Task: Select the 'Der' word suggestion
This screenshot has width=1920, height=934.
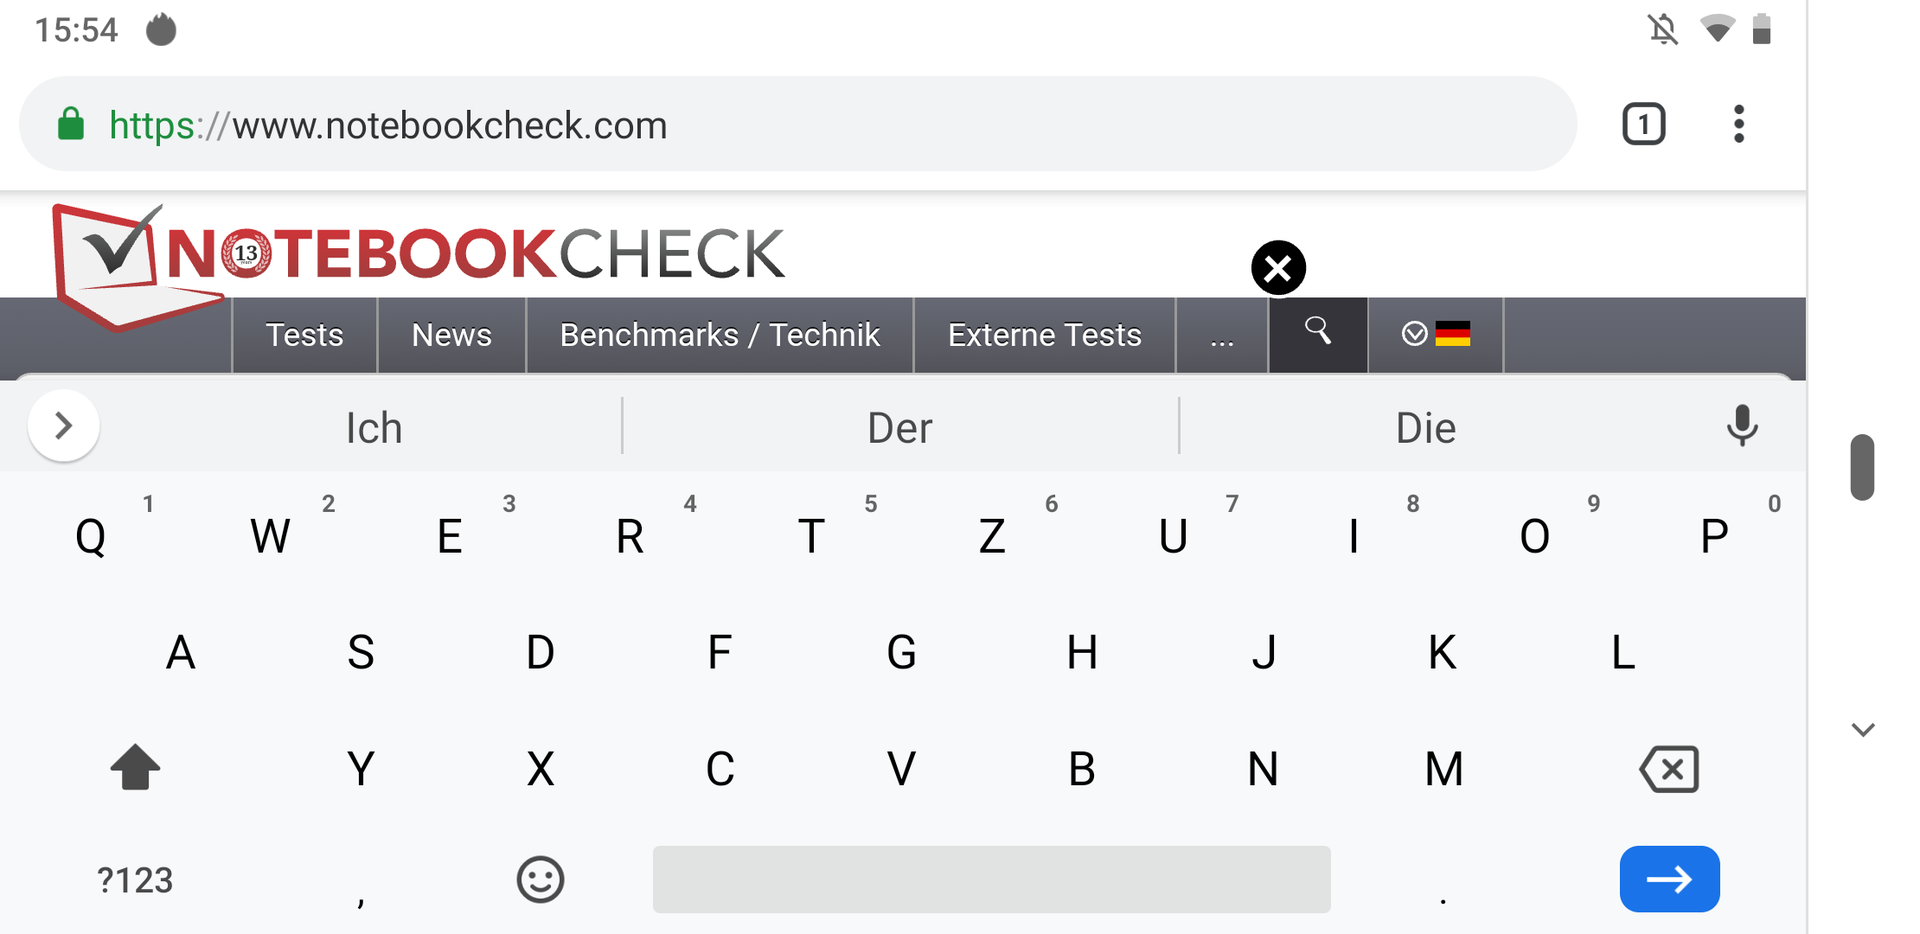Action: 900,428
